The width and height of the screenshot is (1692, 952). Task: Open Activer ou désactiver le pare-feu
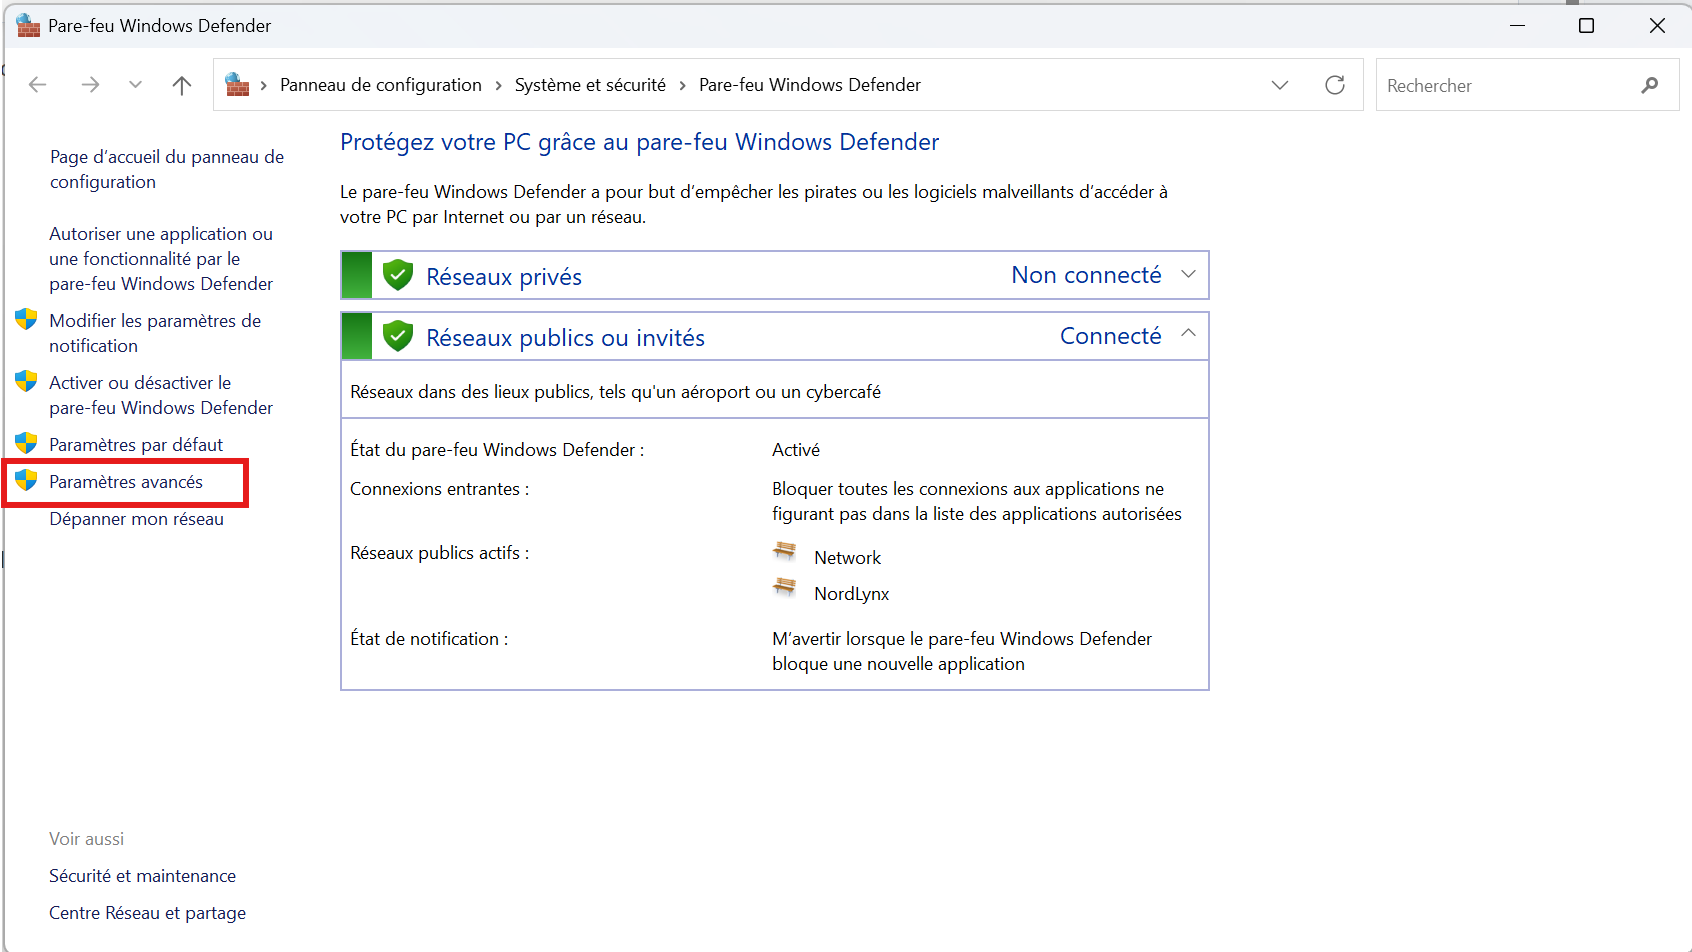(x=160, y=395)
